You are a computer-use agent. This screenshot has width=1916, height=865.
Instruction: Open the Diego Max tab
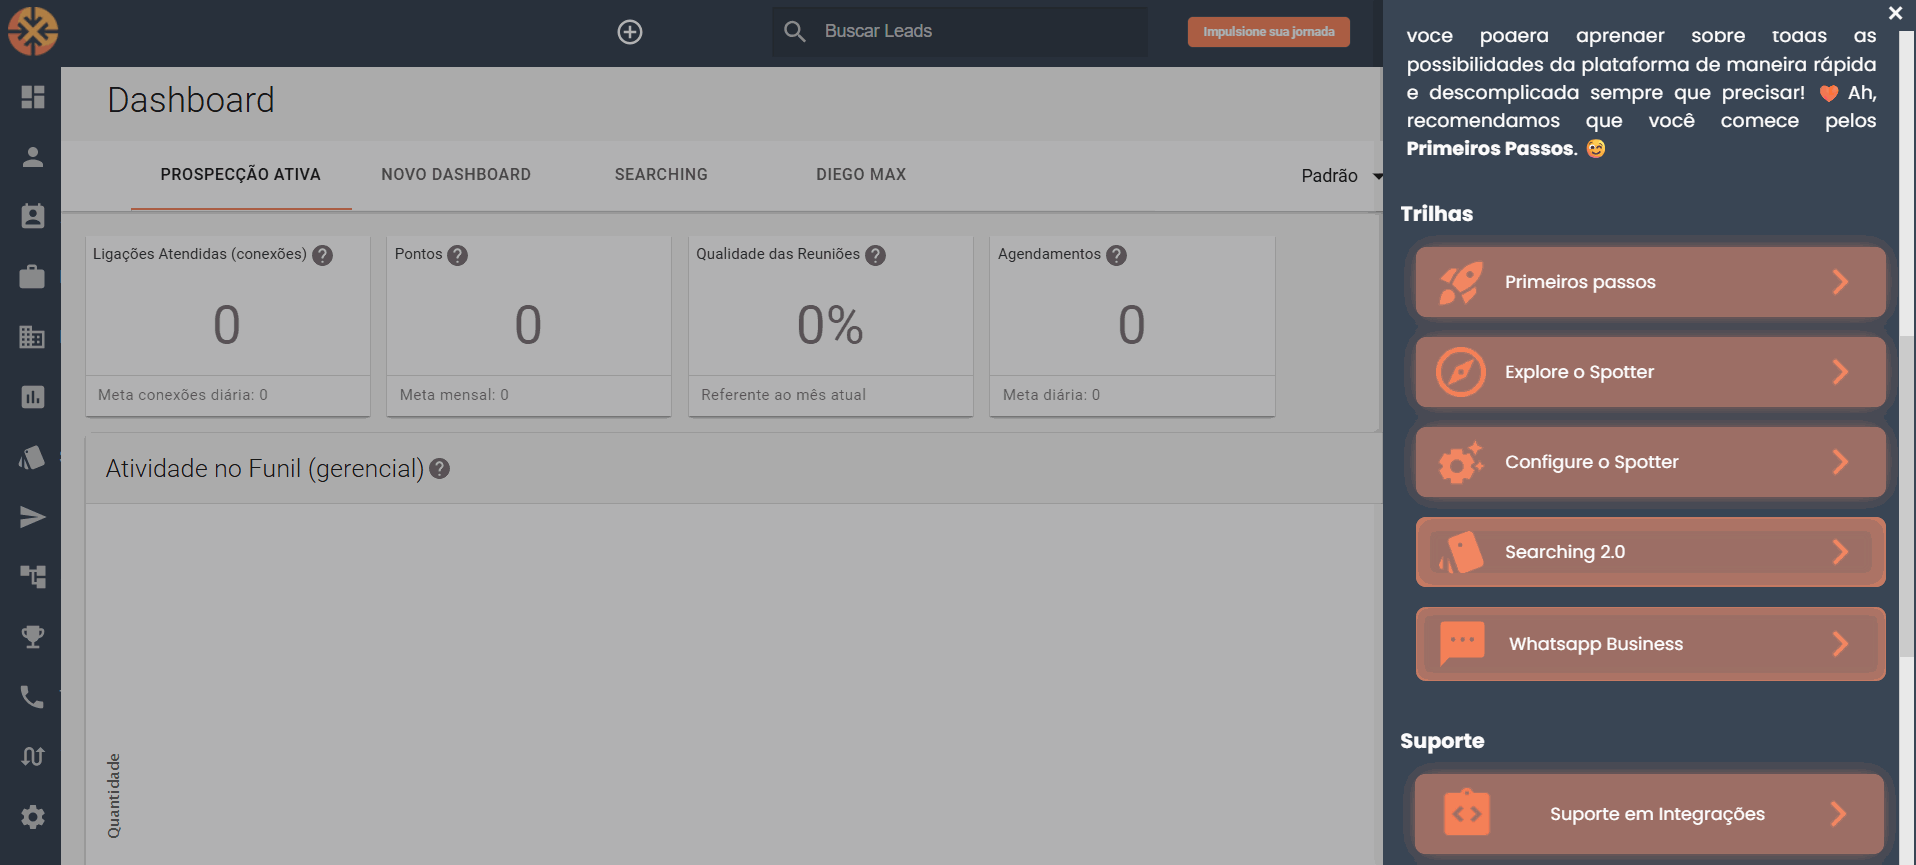point(861,175)
